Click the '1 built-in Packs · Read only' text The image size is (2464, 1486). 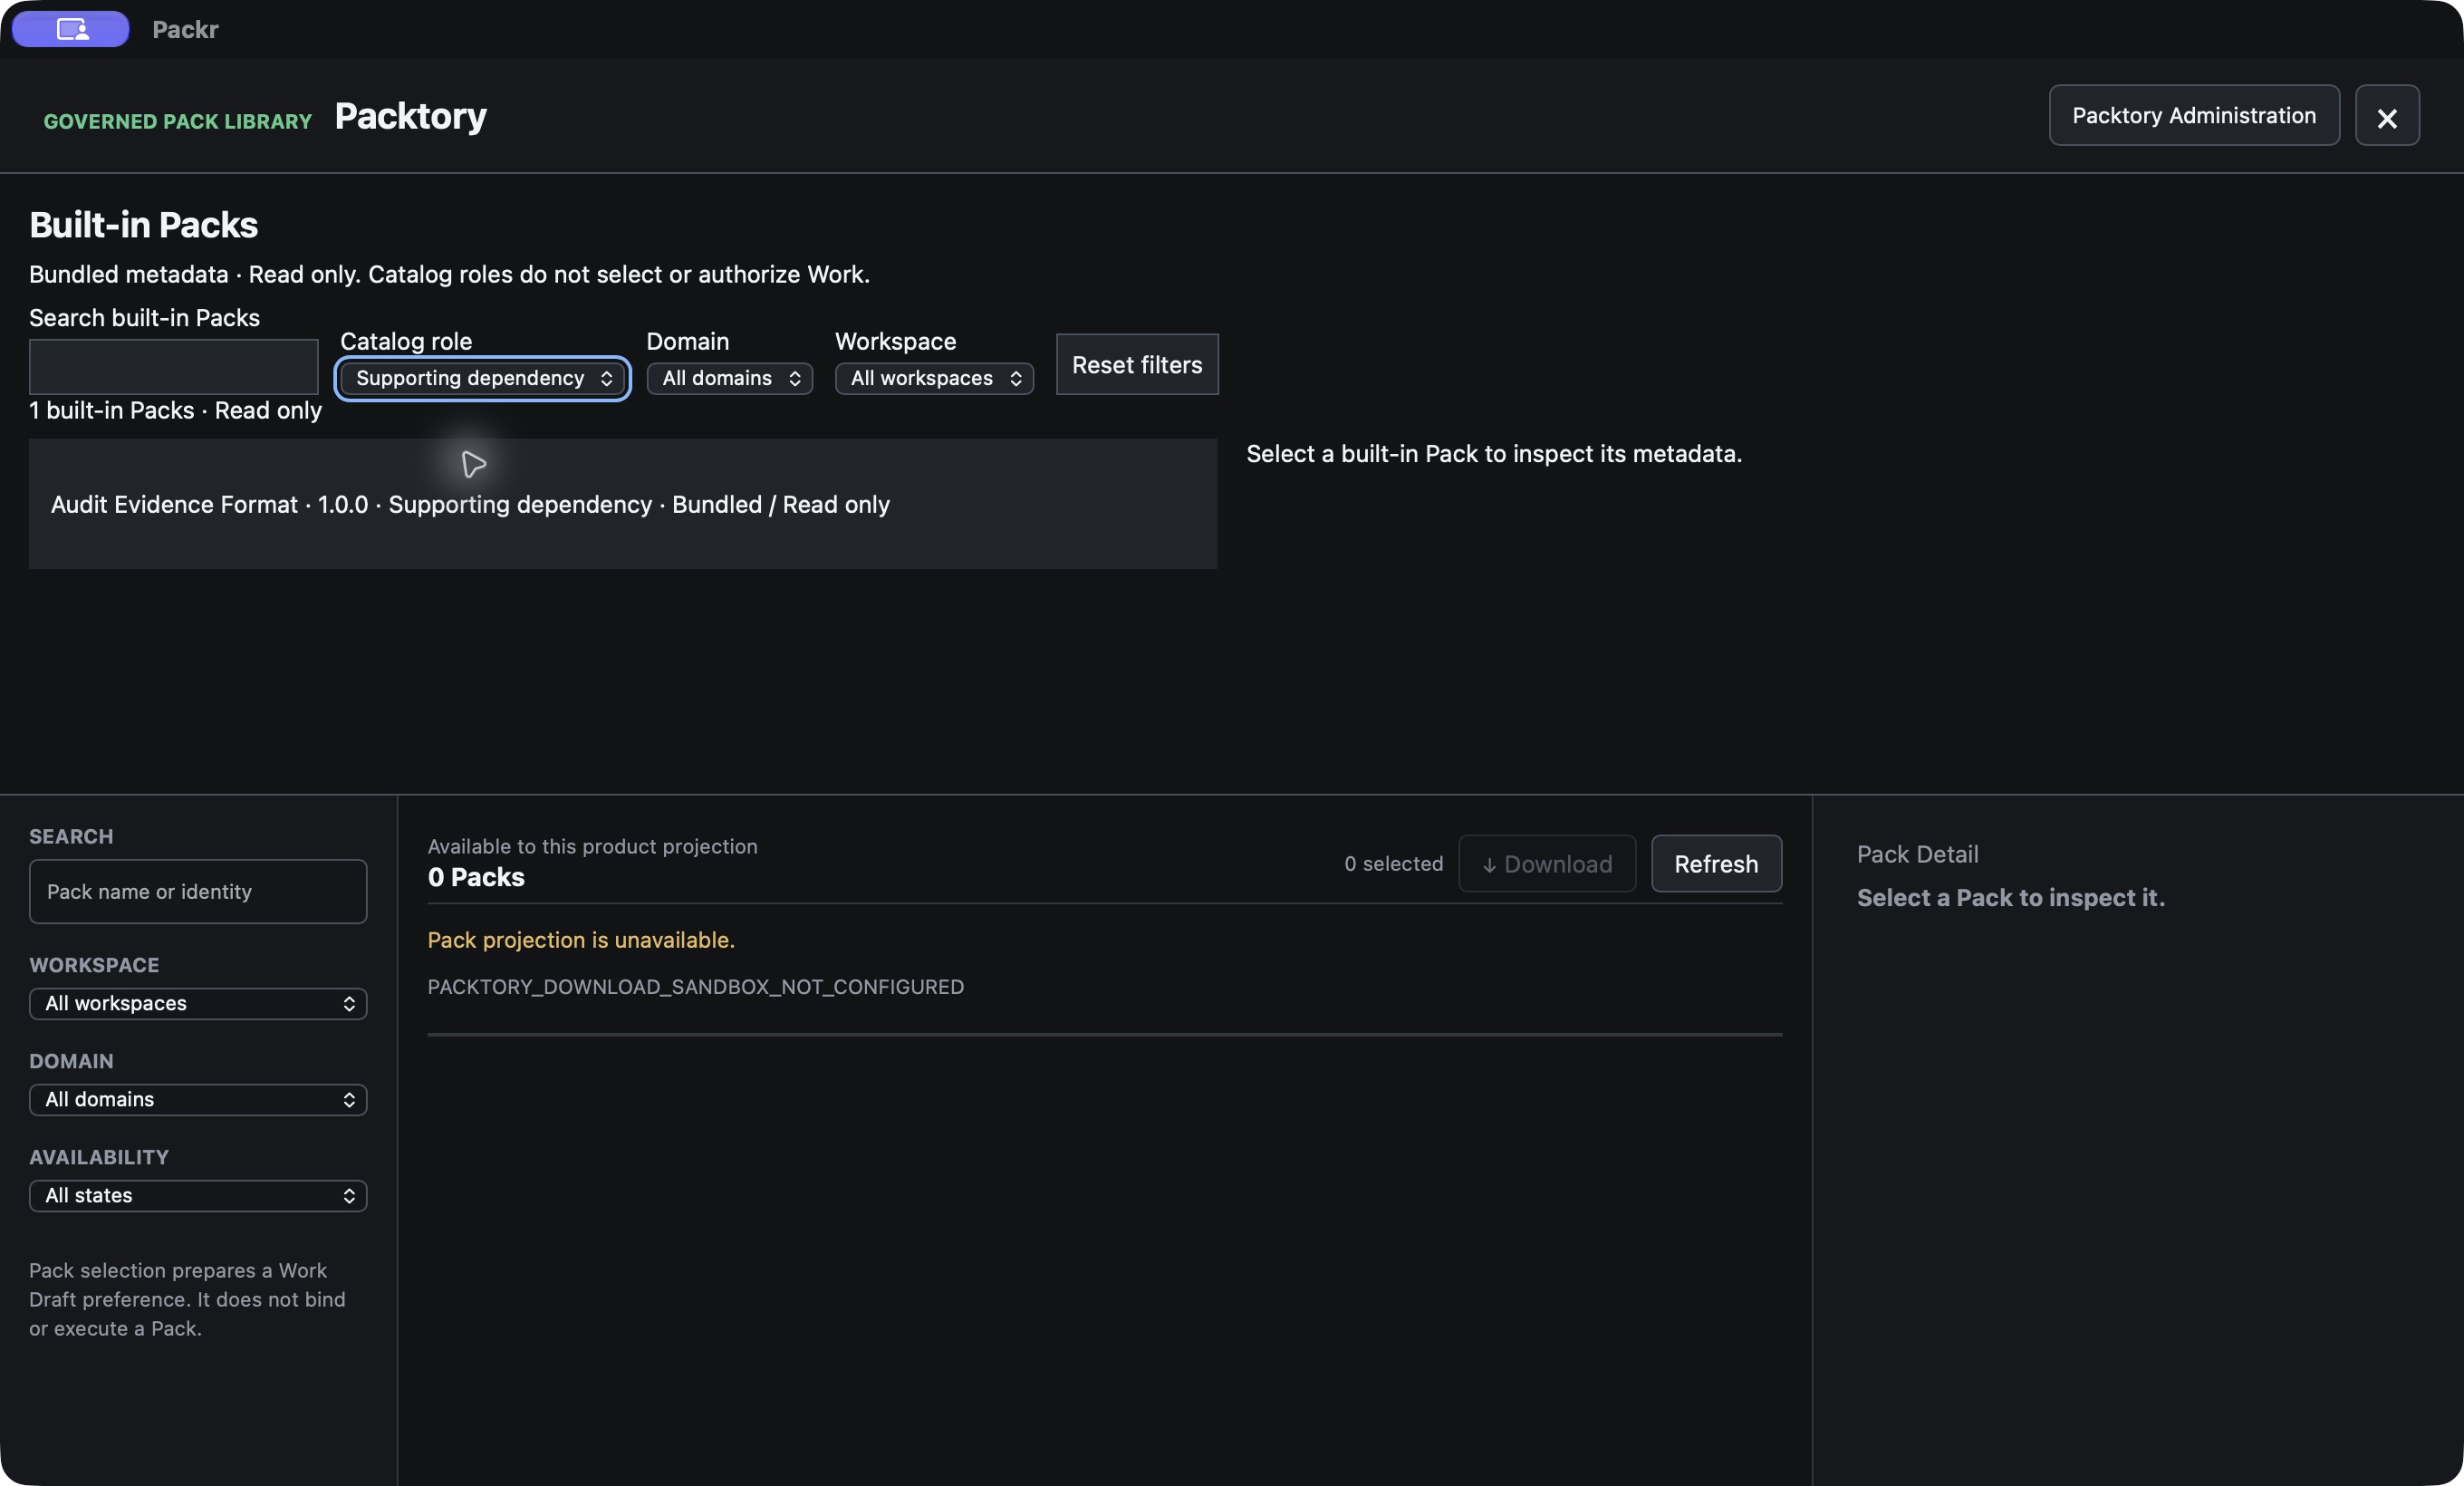(175, 410)
